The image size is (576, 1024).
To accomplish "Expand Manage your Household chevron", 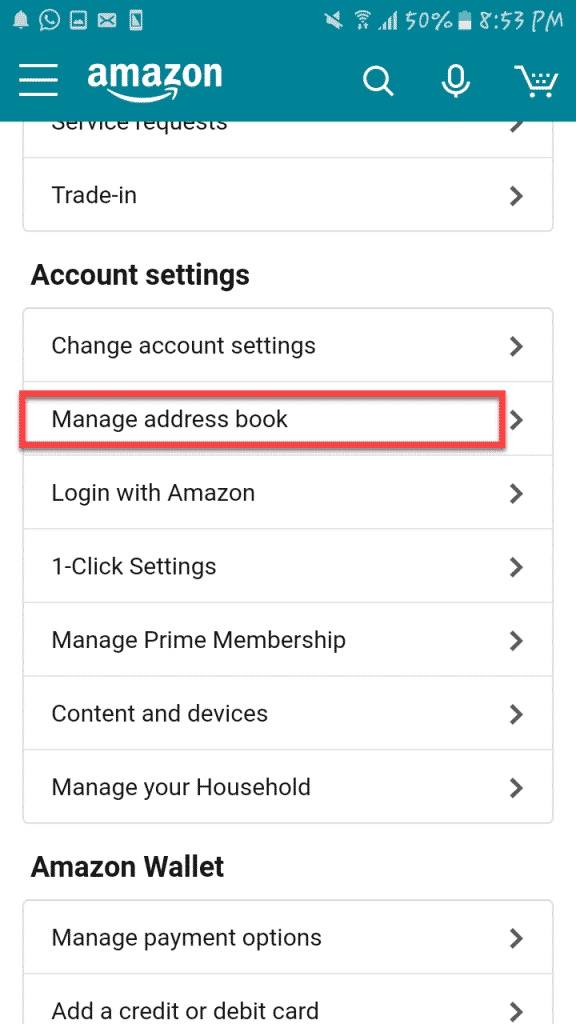I will [x=517, y=787].
